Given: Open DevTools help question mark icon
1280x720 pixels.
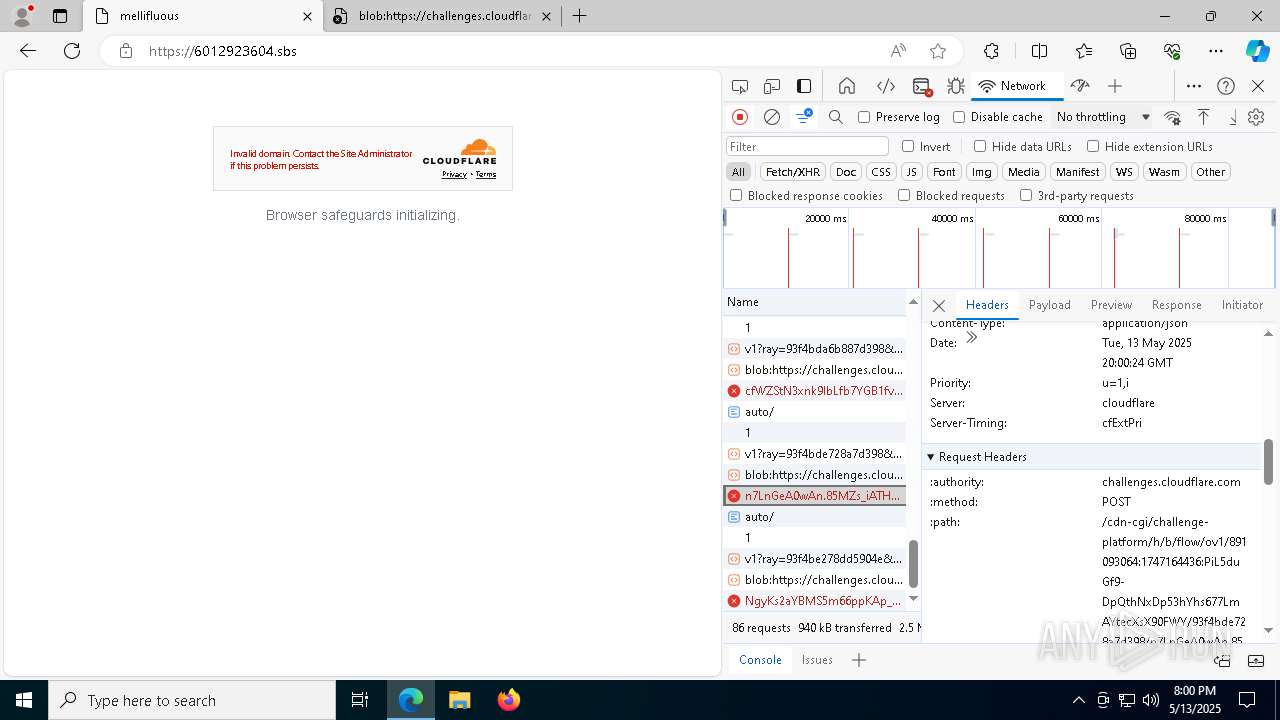Looking at the screenshot, I should (1226, 86).
